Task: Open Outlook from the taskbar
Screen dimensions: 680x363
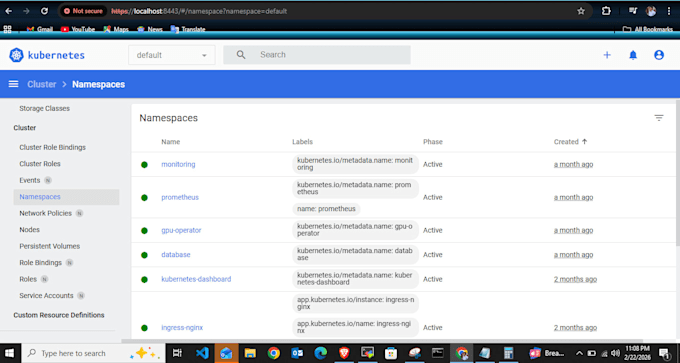Action: (x=297, y=353)
